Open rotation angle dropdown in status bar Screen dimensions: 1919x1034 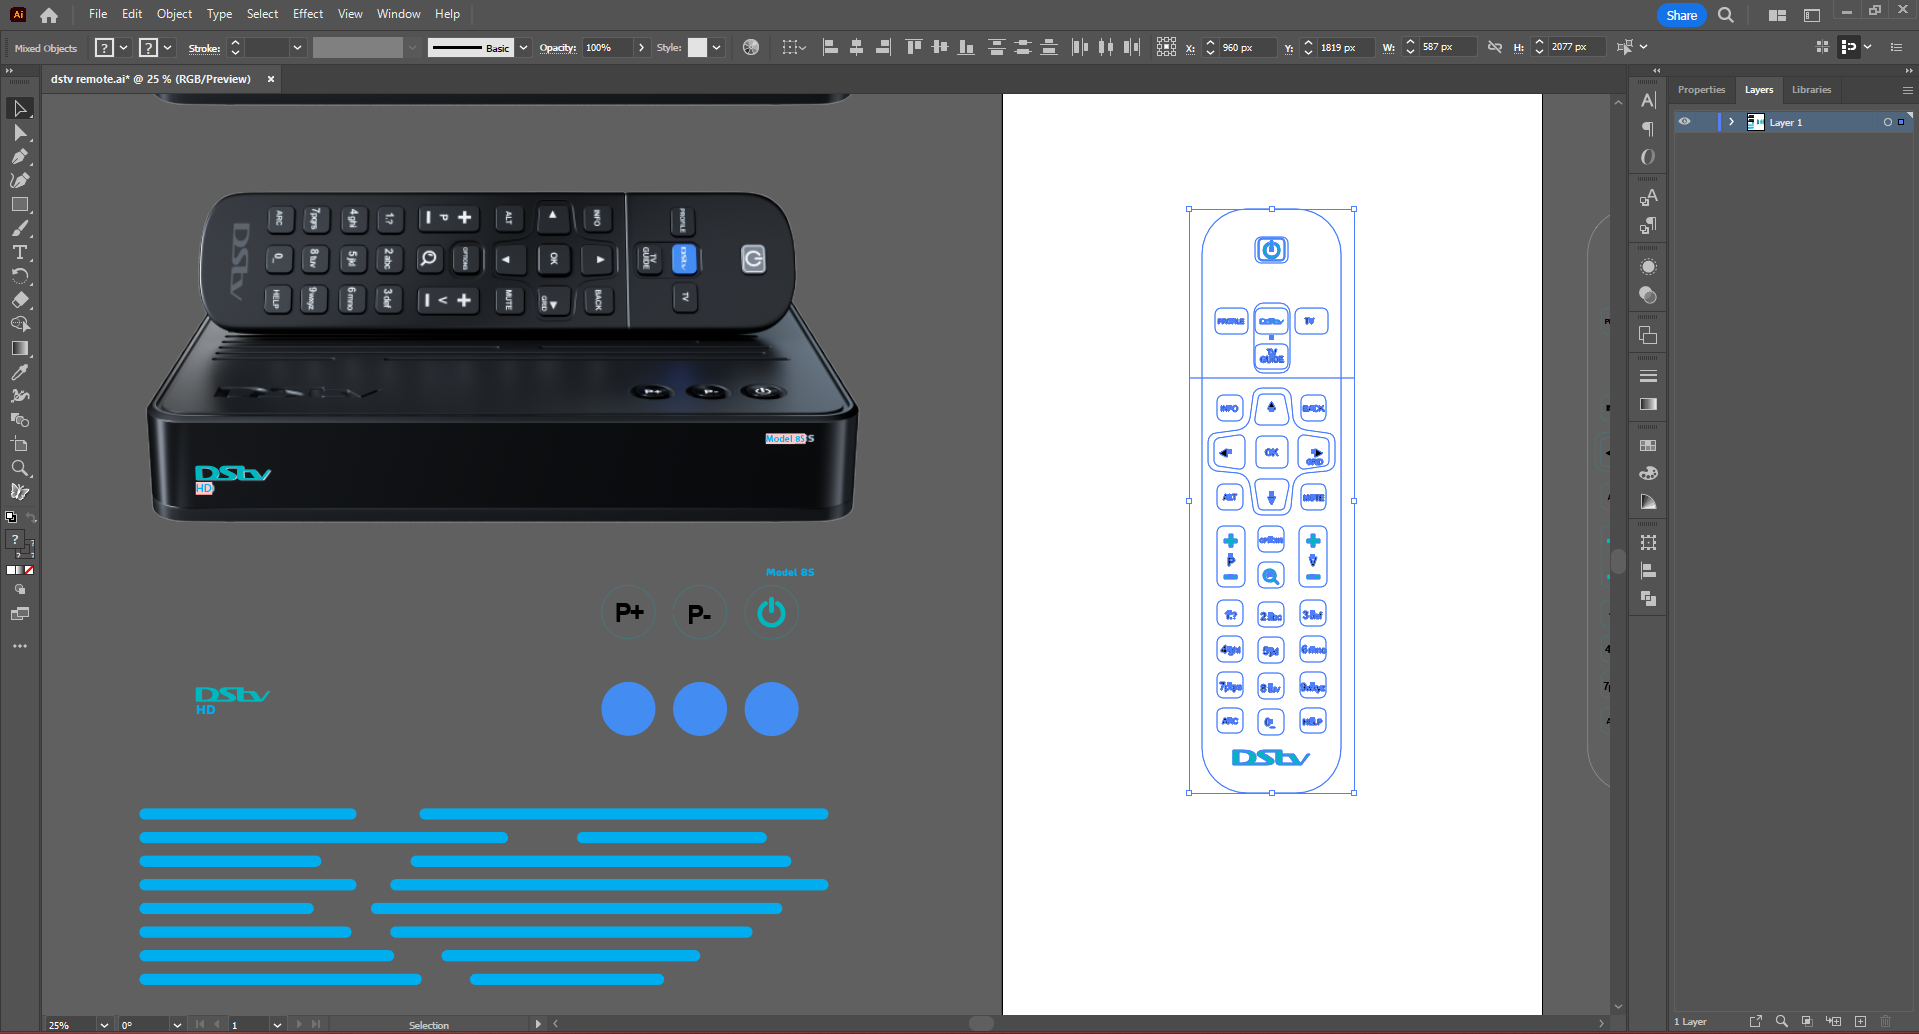[177, 1025]
